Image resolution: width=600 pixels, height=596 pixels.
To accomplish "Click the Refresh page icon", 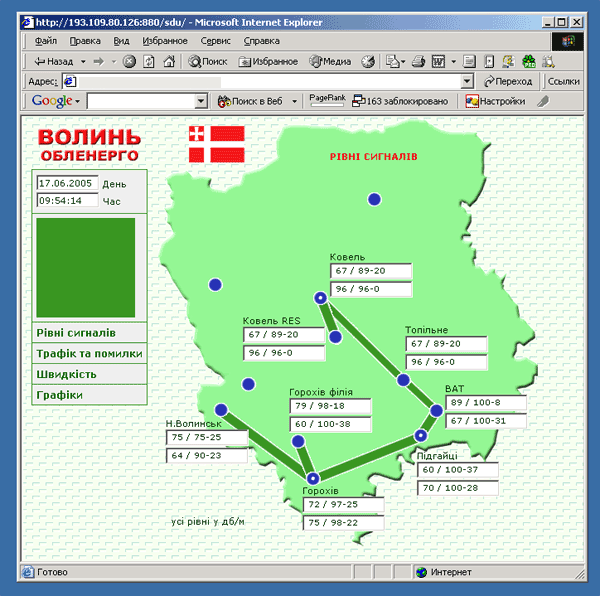I will [149, 61].
